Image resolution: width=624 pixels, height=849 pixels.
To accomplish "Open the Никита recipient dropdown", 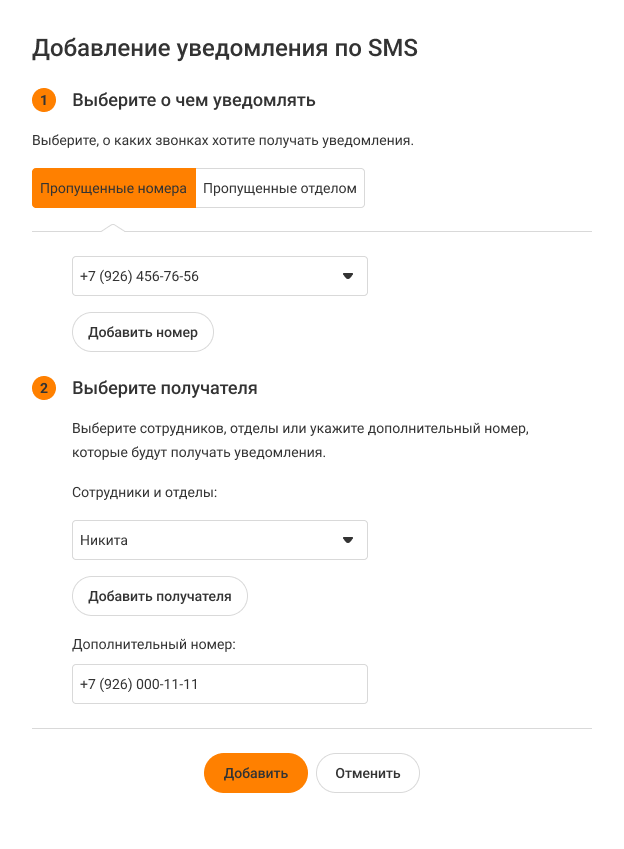I will click(210, 540).
